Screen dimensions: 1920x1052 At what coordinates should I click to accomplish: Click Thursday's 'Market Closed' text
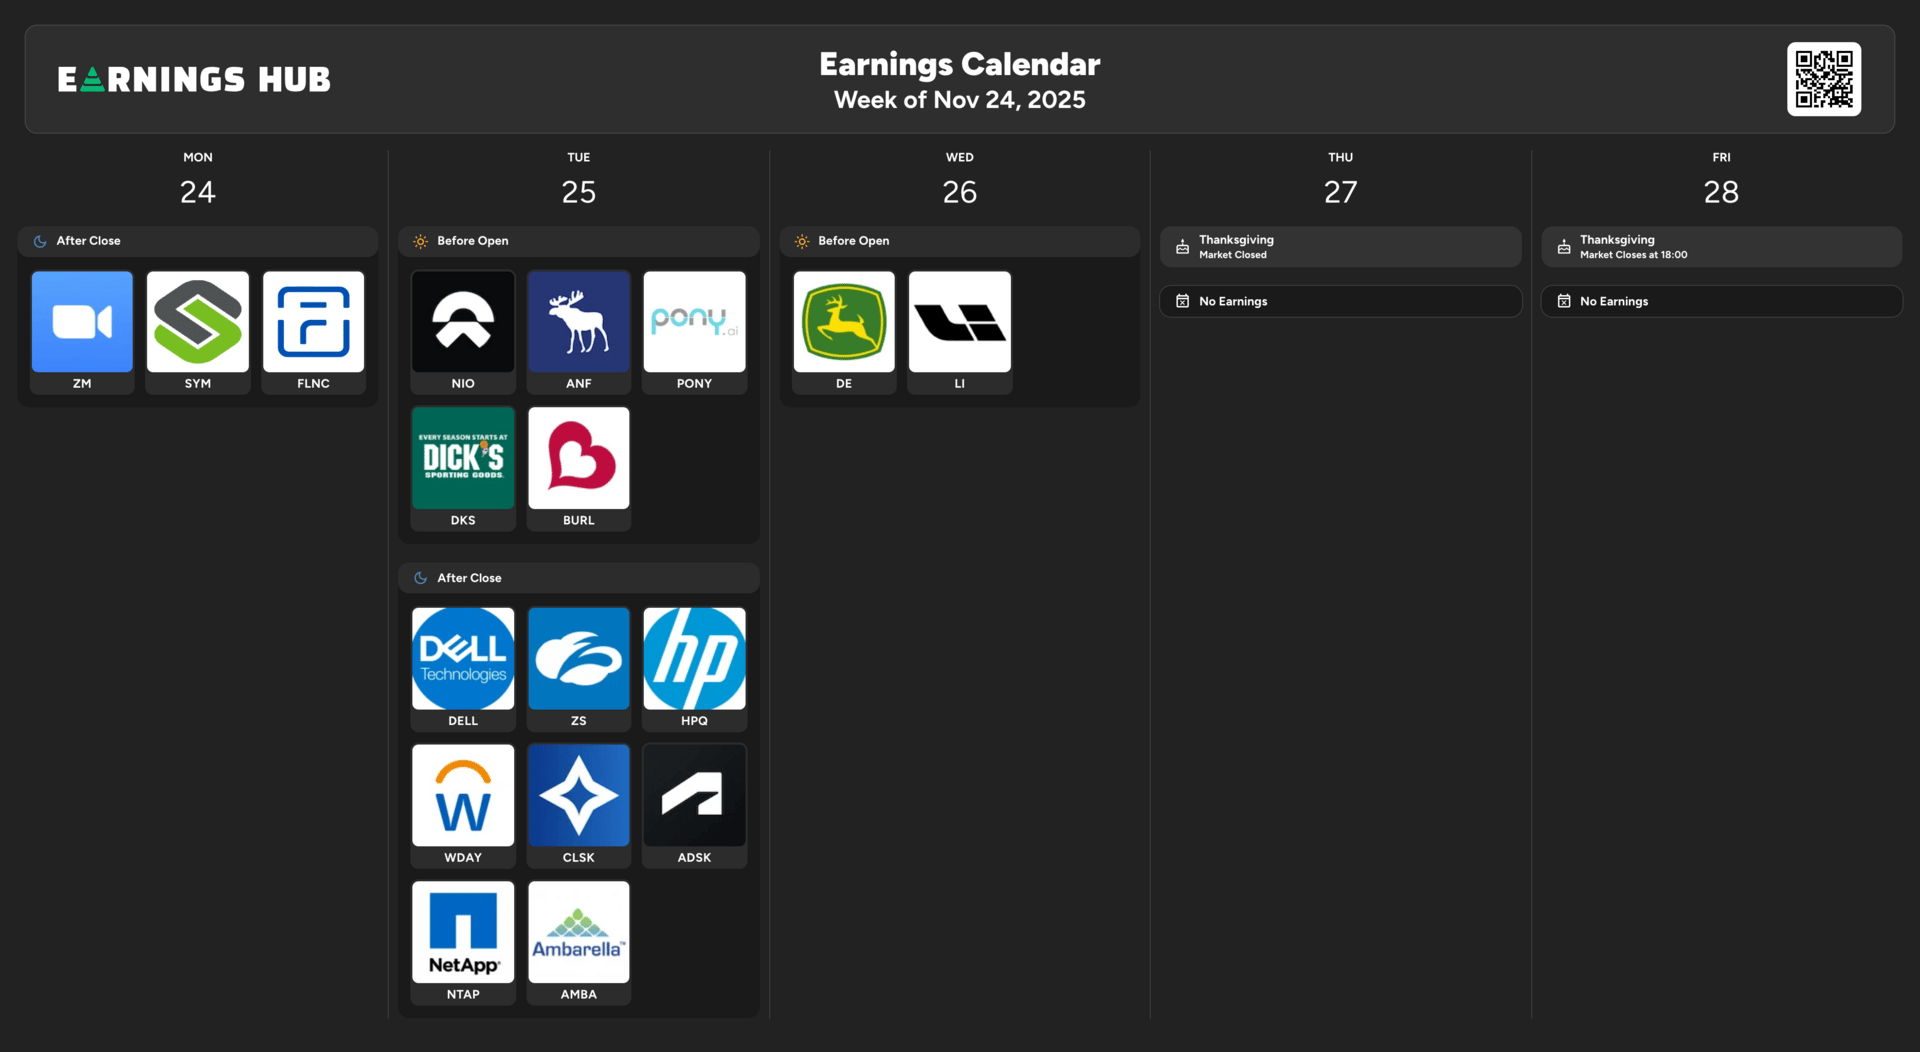click(x=1233, y=255)
